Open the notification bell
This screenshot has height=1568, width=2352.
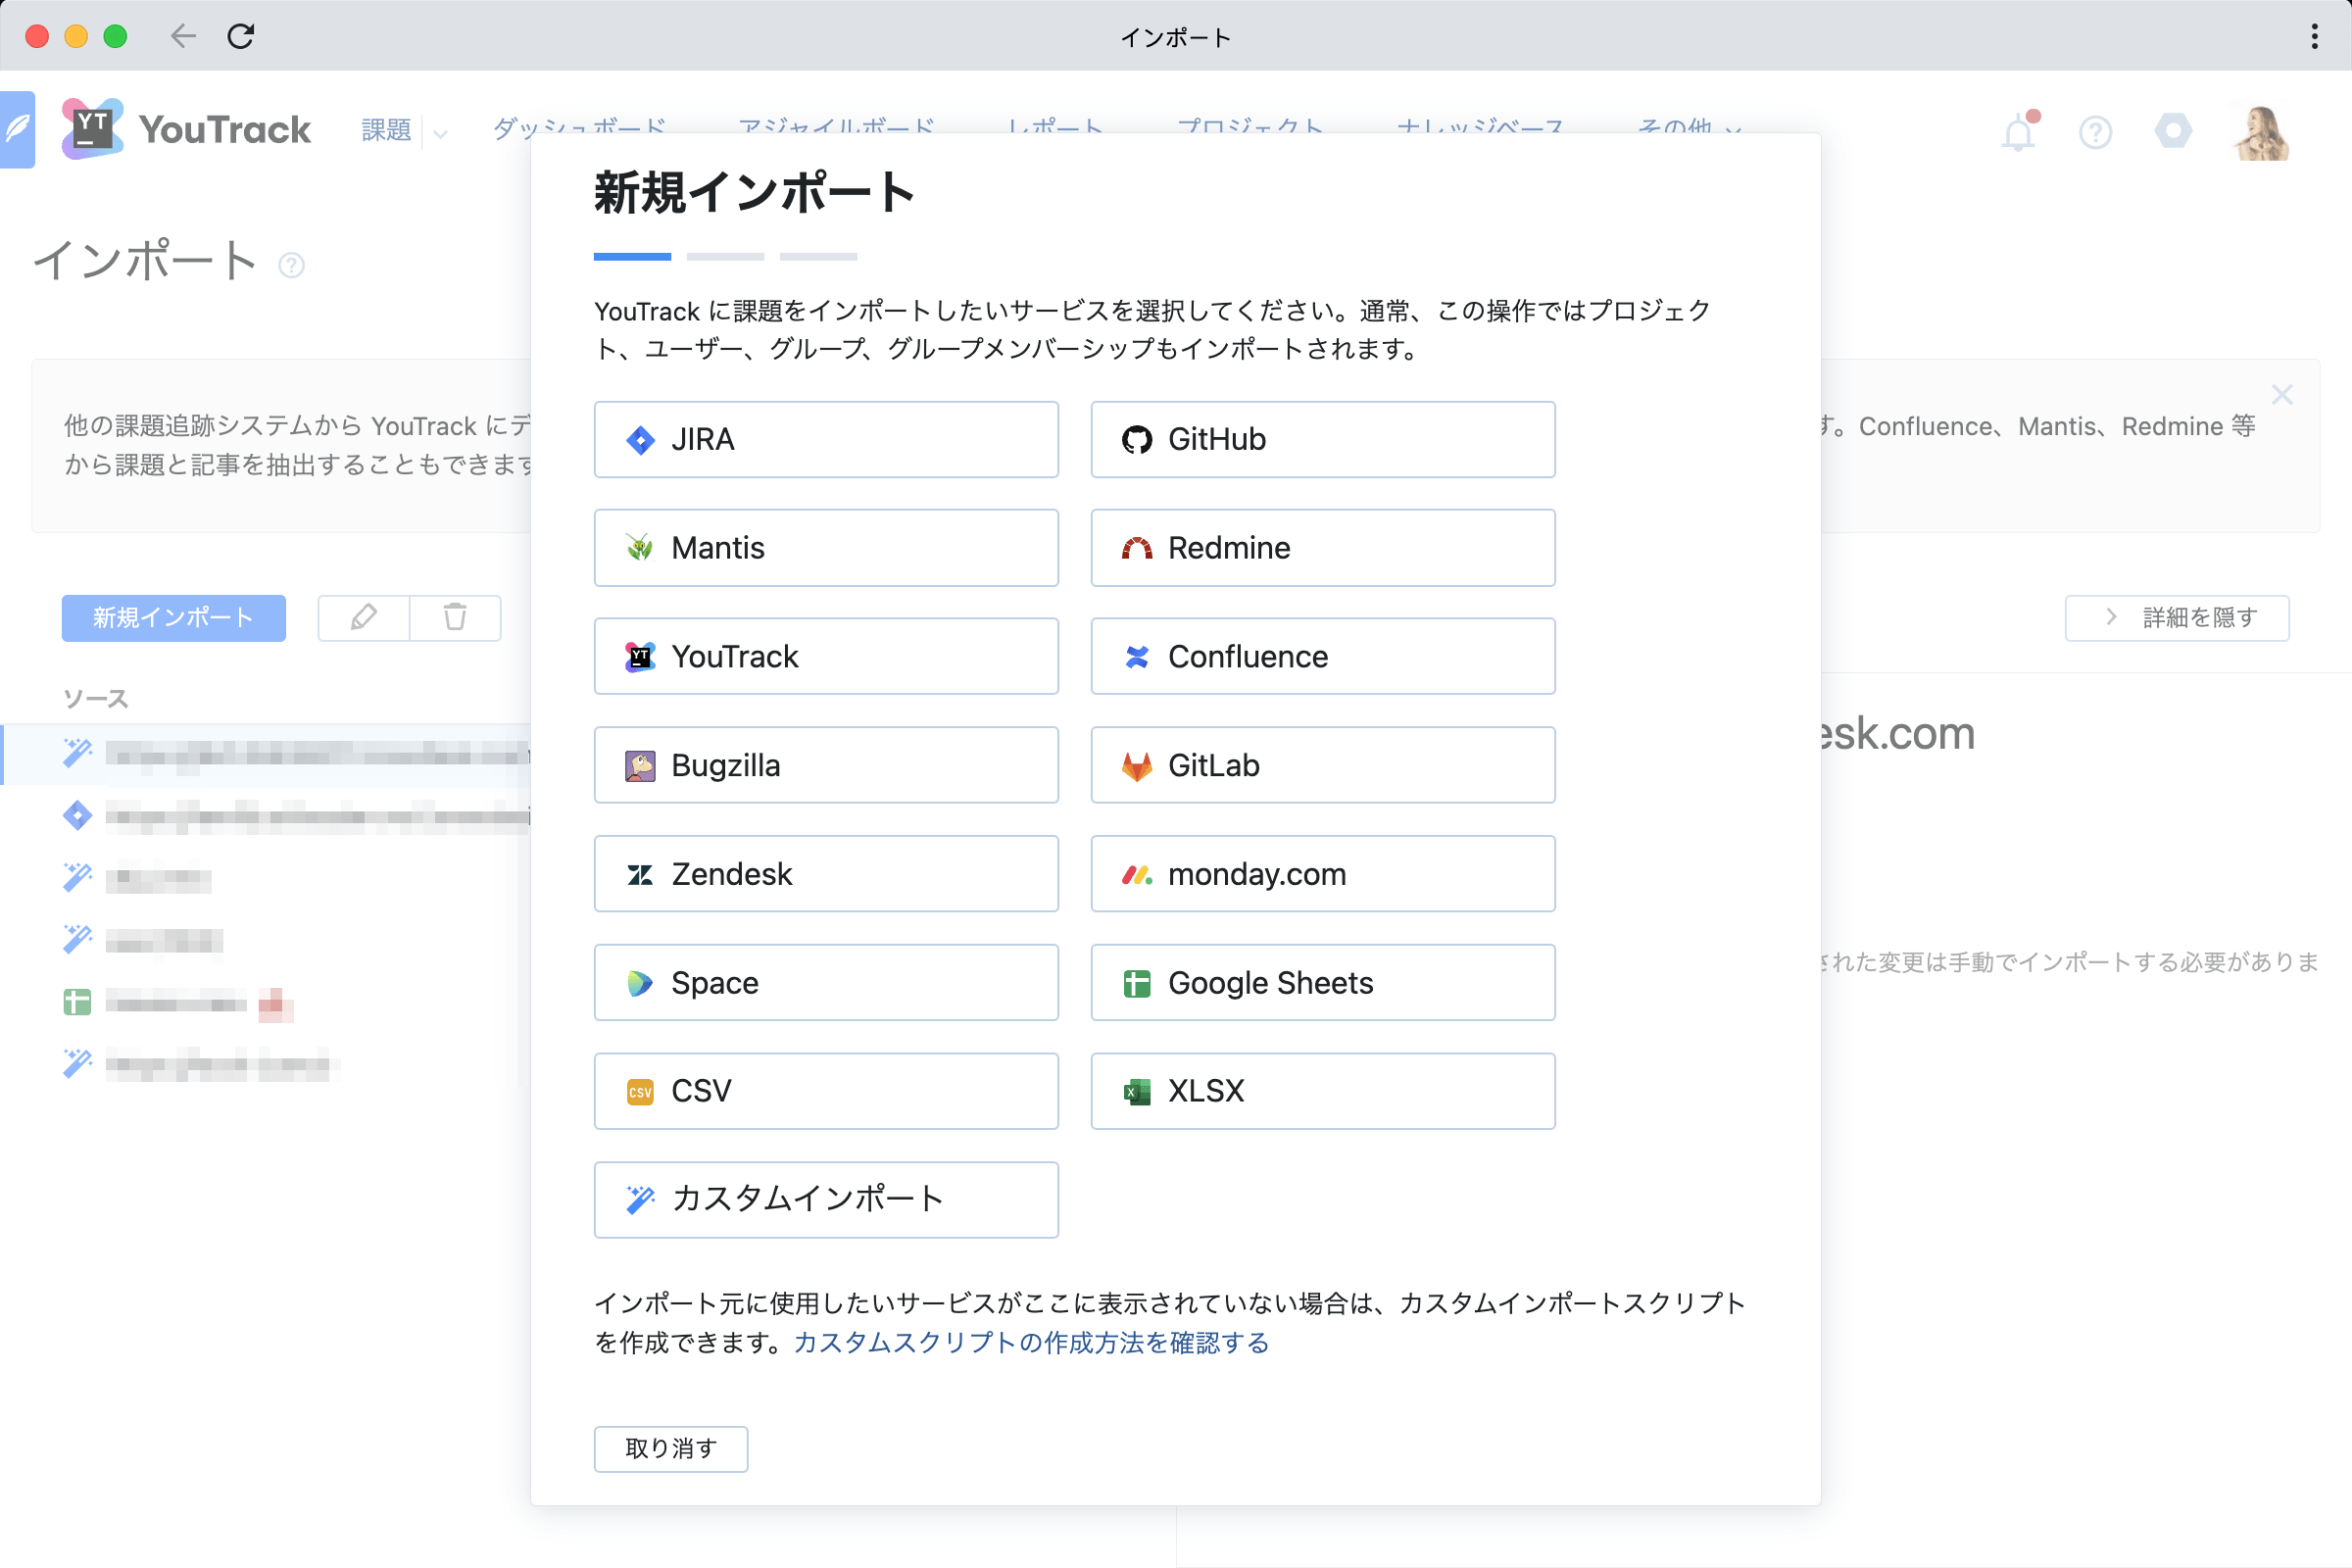(2019, 132)
